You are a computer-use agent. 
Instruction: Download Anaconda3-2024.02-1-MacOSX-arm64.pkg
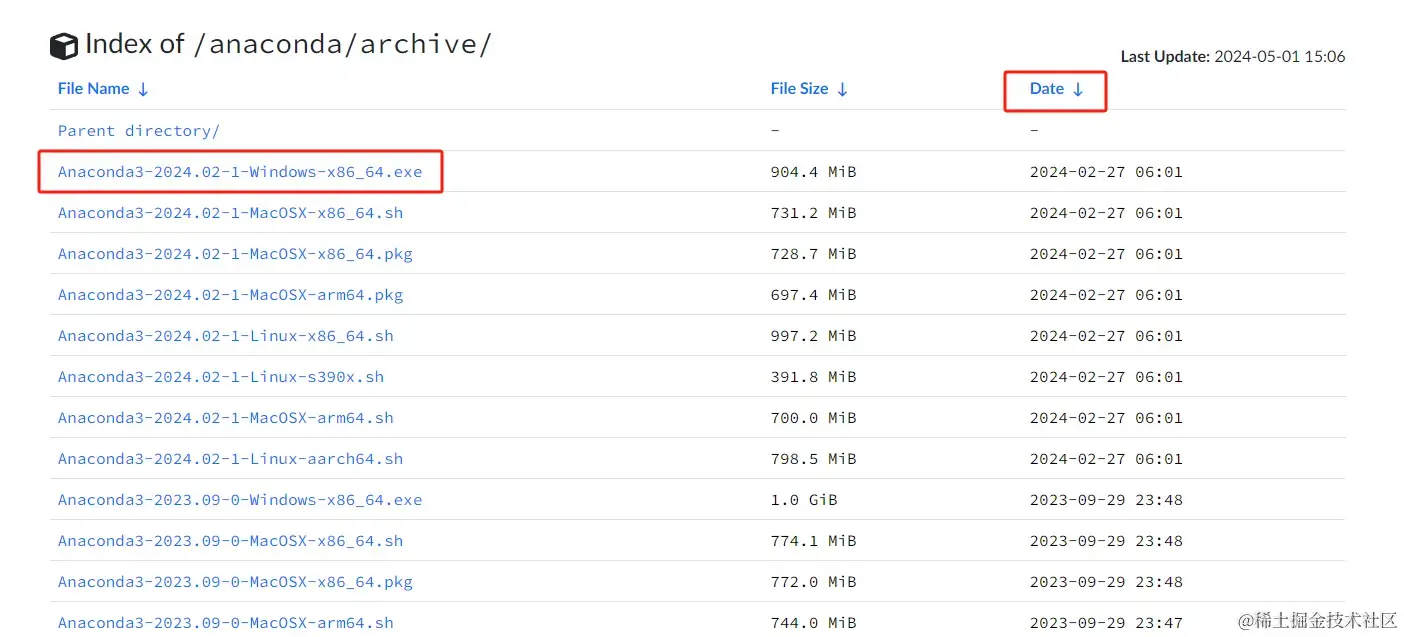pos(231,294)
